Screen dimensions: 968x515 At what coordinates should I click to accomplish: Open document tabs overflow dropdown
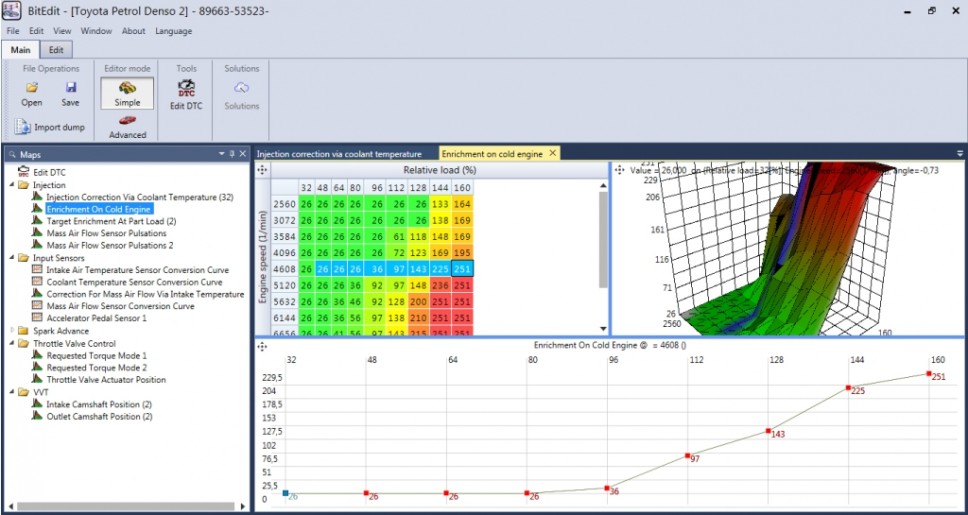pos(960,153)
